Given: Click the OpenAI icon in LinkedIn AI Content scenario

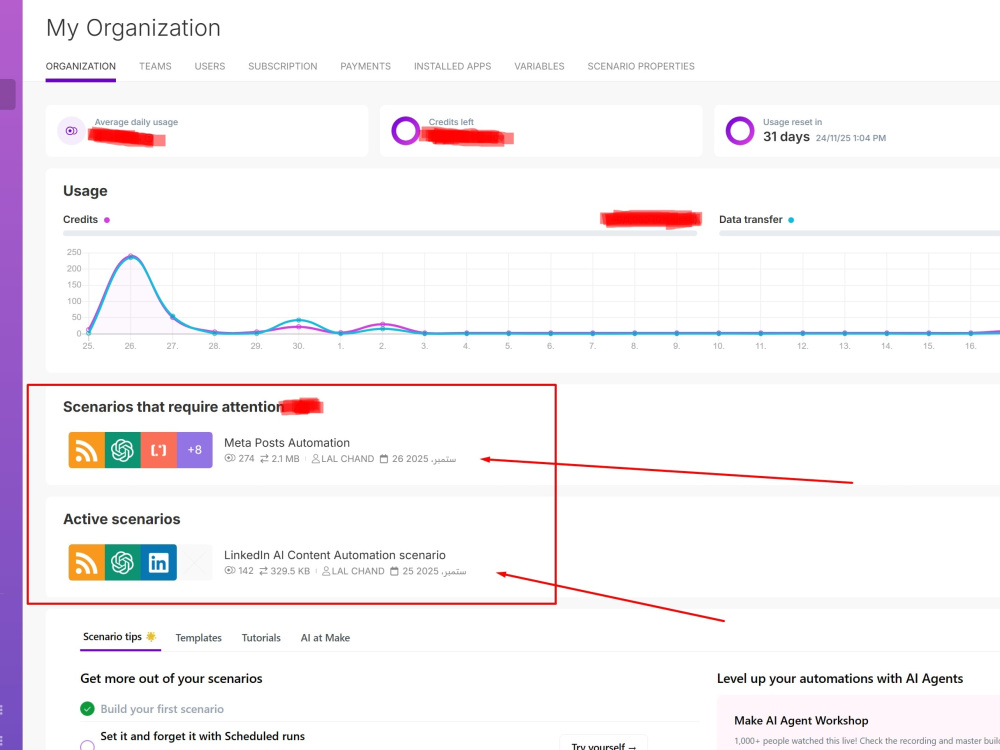Looking at the screenshot, I should pos(122,562).
